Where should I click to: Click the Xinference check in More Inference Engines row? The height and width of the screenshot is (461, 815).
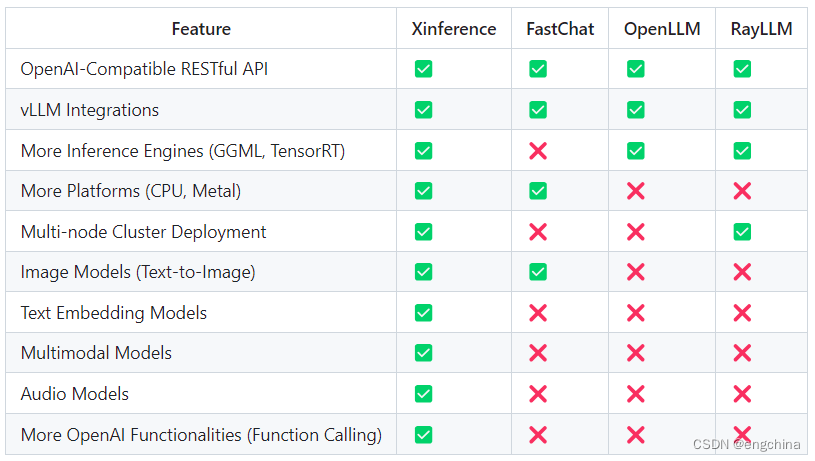click(423, 151)
